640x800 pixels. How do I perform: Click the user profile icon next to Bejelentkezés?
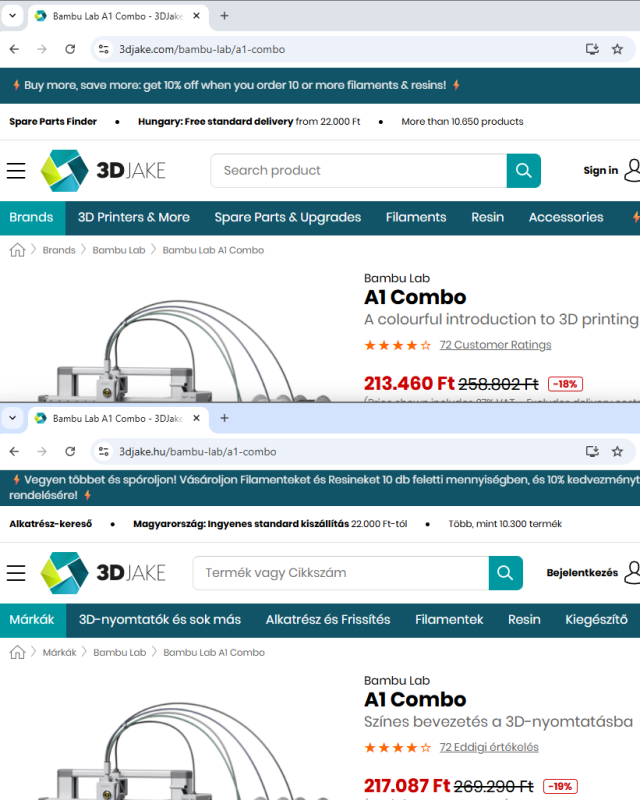633,573
